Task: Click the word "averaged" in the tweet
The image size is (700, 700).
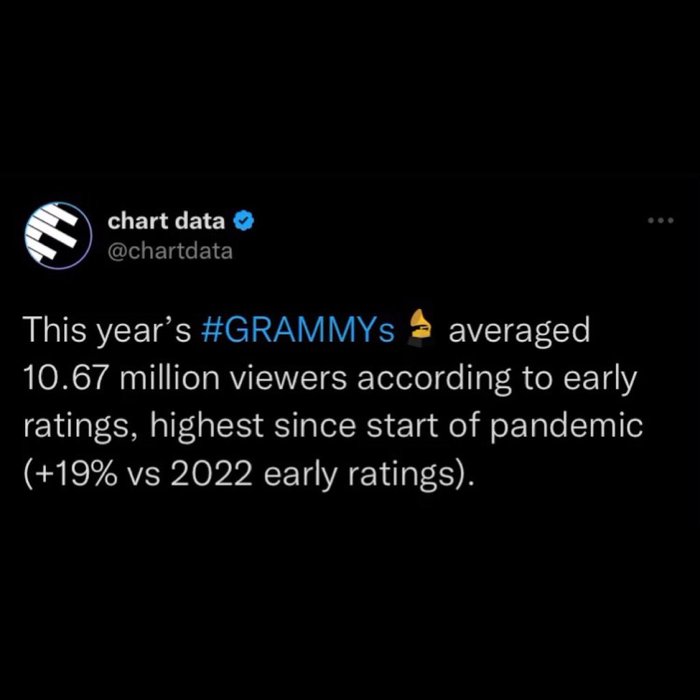Action: tap(519, 331)
